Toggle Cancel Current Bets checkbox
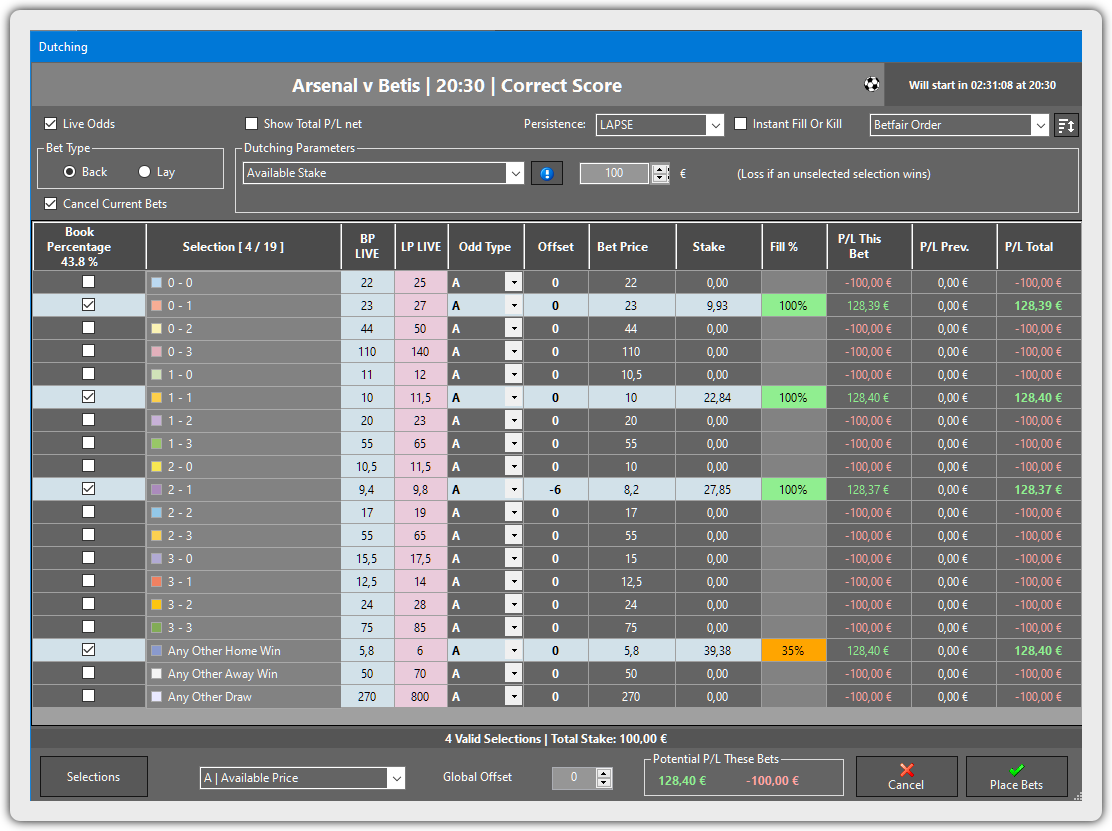 50,203
